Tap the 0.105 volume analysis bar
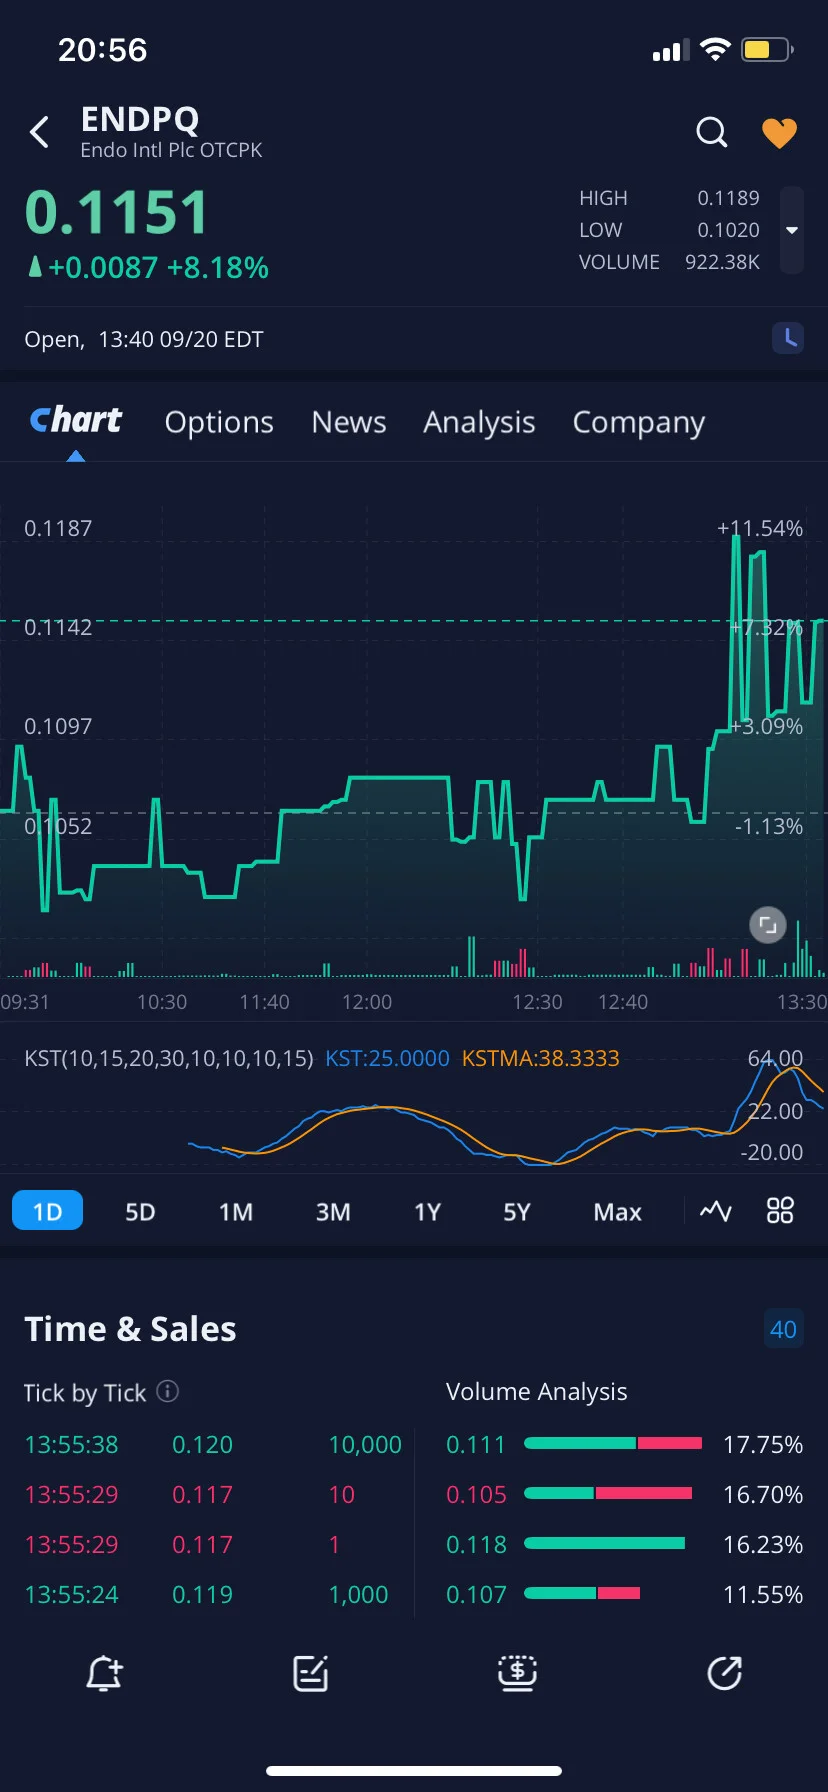Screen dimensions: 828x1792 click(x=608, y=1493)
